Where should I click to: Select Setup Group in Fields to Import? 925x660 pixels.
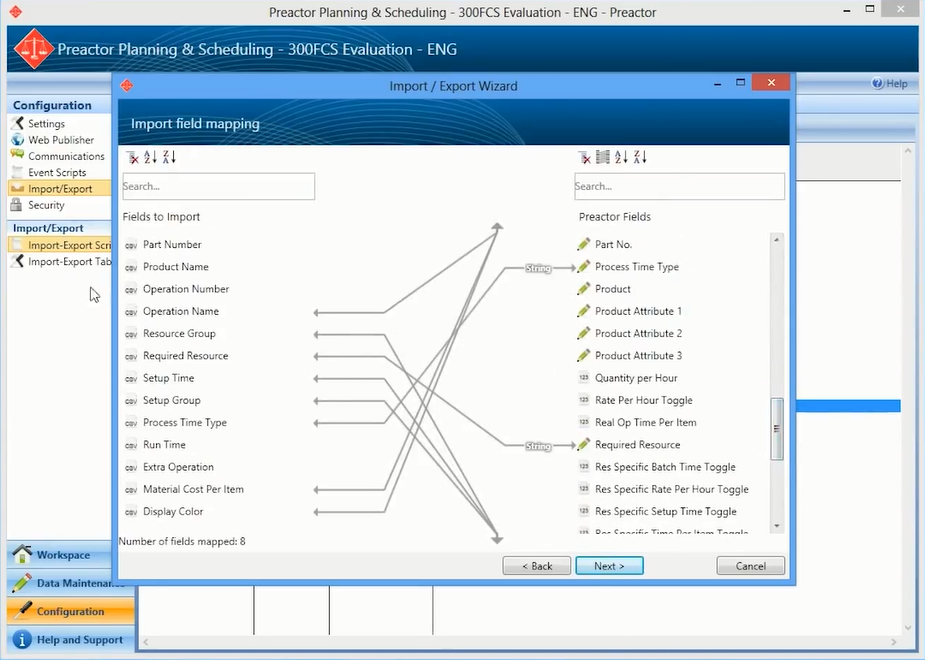[172, 400]
